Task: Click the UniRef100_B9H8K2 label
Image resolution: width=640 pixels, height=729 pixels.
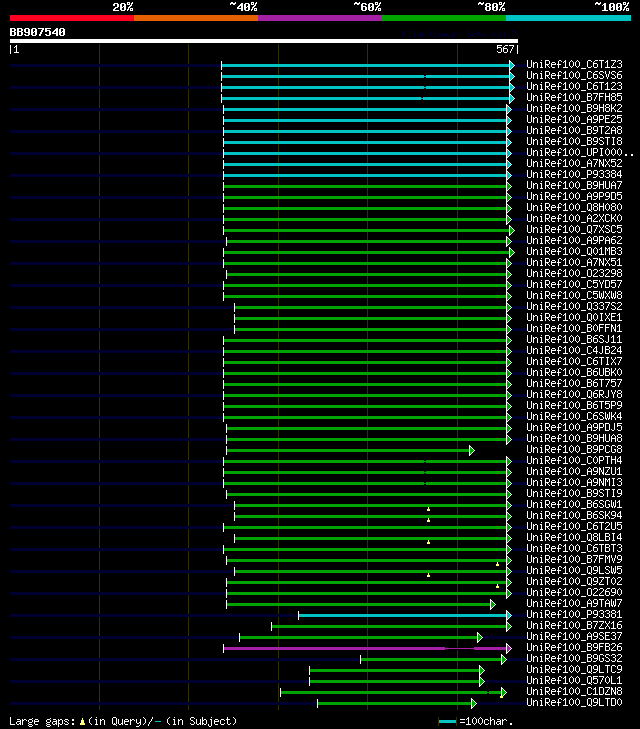Action: coord(574,108)
